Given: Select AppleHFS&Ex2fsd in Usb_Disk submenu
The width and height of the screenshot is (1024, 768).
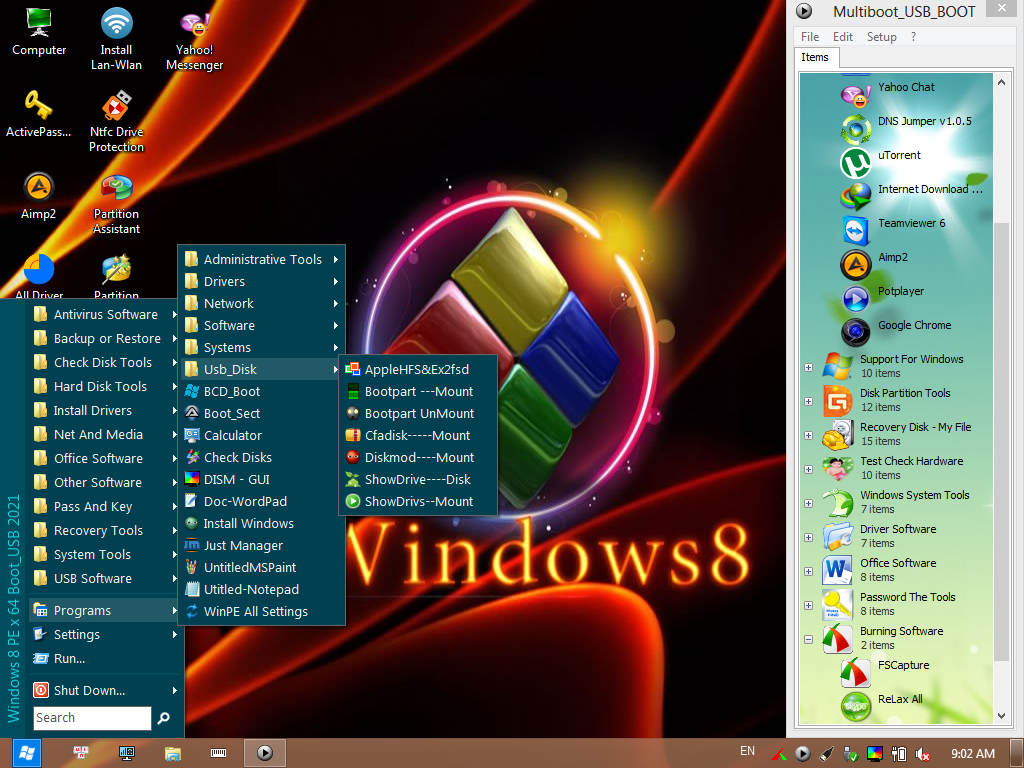Looking at the screenshot, I should pos(418,369).
